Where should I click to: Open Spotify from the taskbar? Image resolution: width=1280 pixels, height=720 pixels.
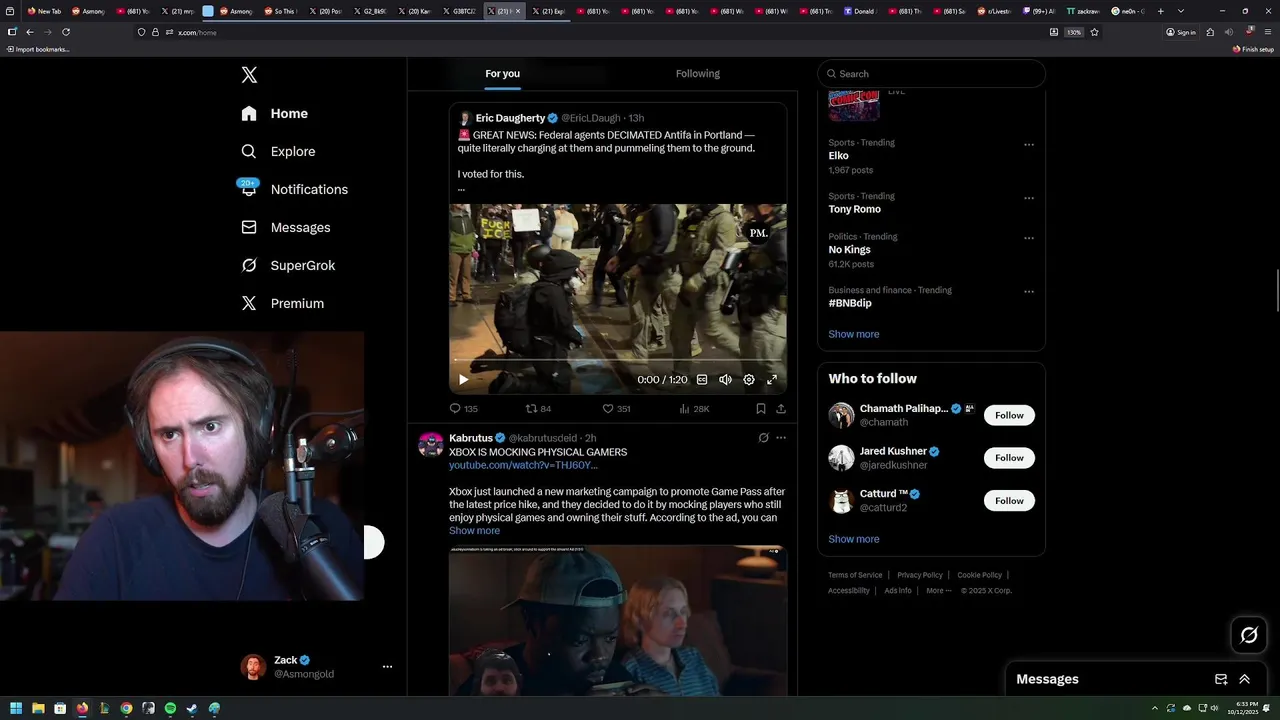[170, 708]
